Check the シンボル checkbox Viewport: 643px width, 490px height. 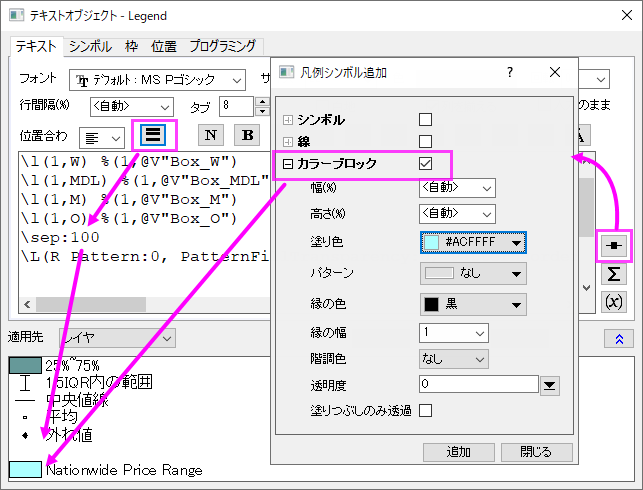[x=425, y=120]
